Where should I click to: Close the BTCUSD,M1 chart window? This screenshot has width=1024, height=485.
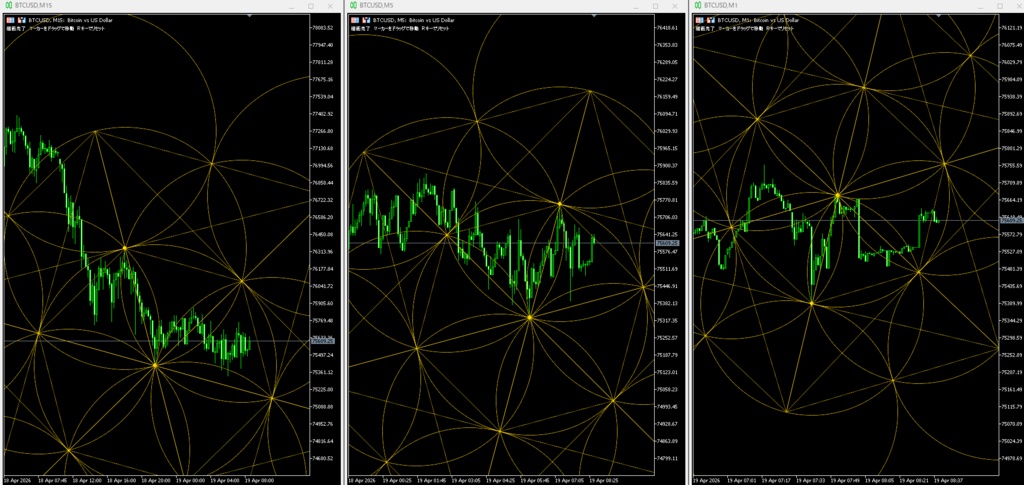[x=1018, y=6]
